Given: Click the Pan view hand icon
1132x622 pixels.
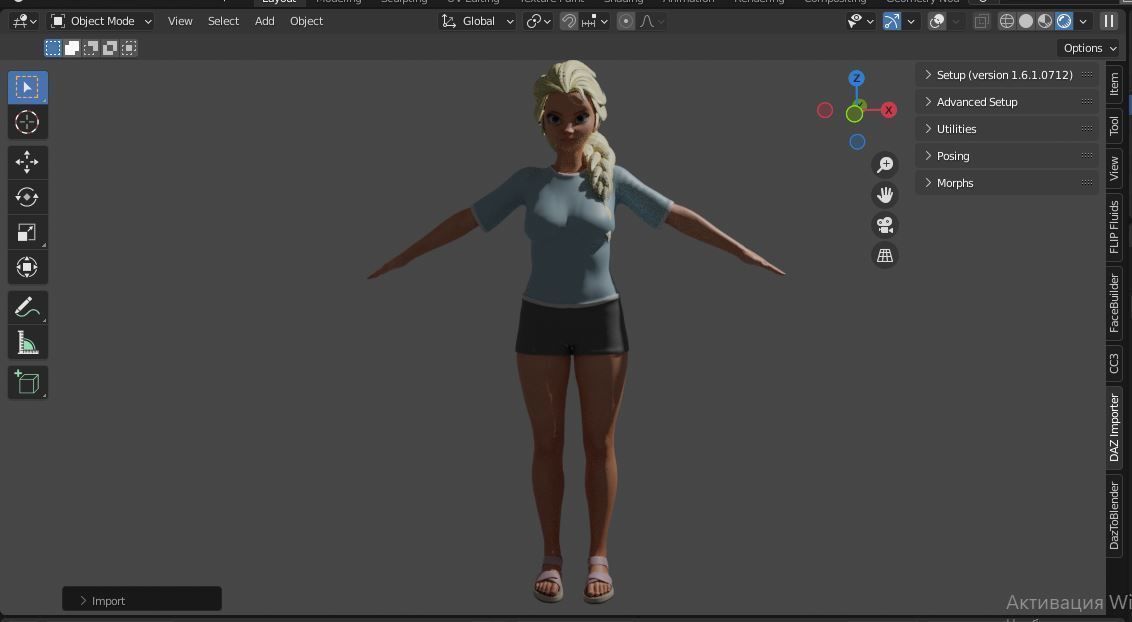Looking at the screenshot, I should click(884, 195).
